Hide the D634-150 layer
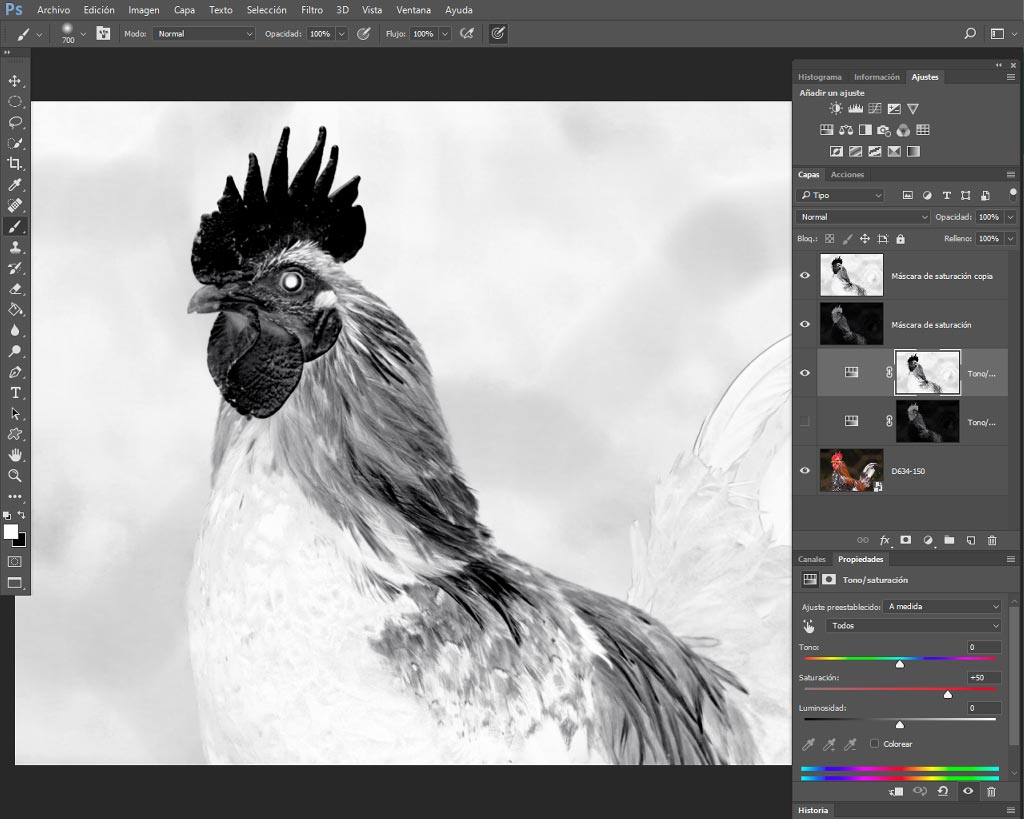1024x819 pixels. tap(805, 470)
